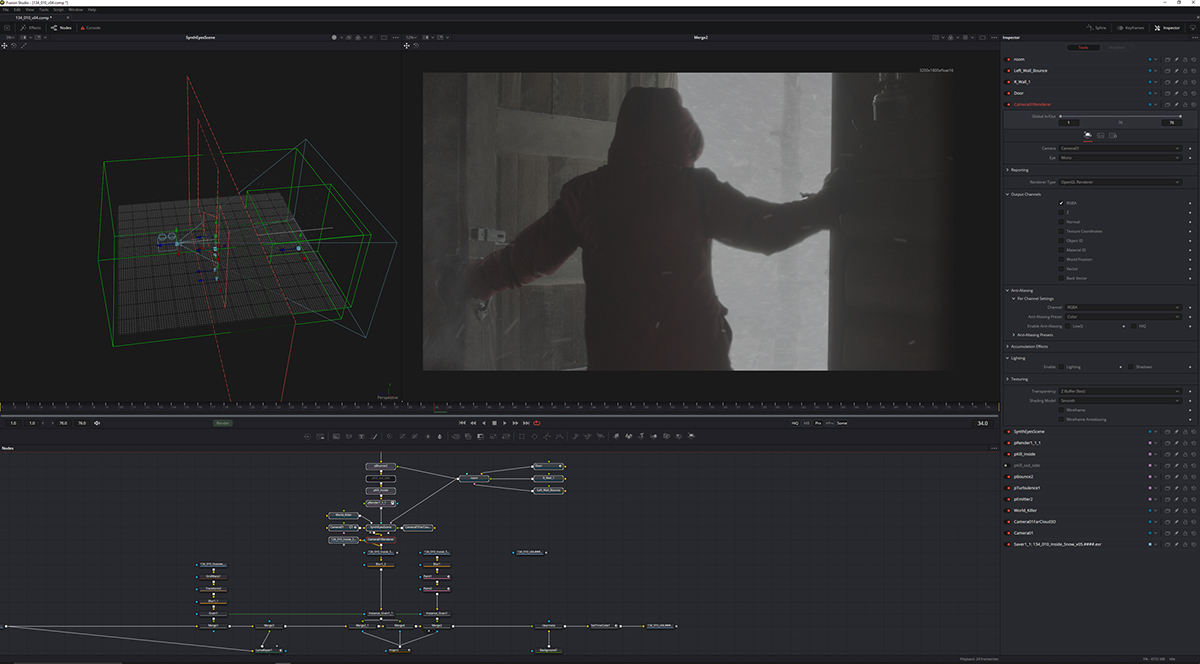Enable the Vector output channel
Screen dimensions: 1200x664
(x=1061, y=269)
